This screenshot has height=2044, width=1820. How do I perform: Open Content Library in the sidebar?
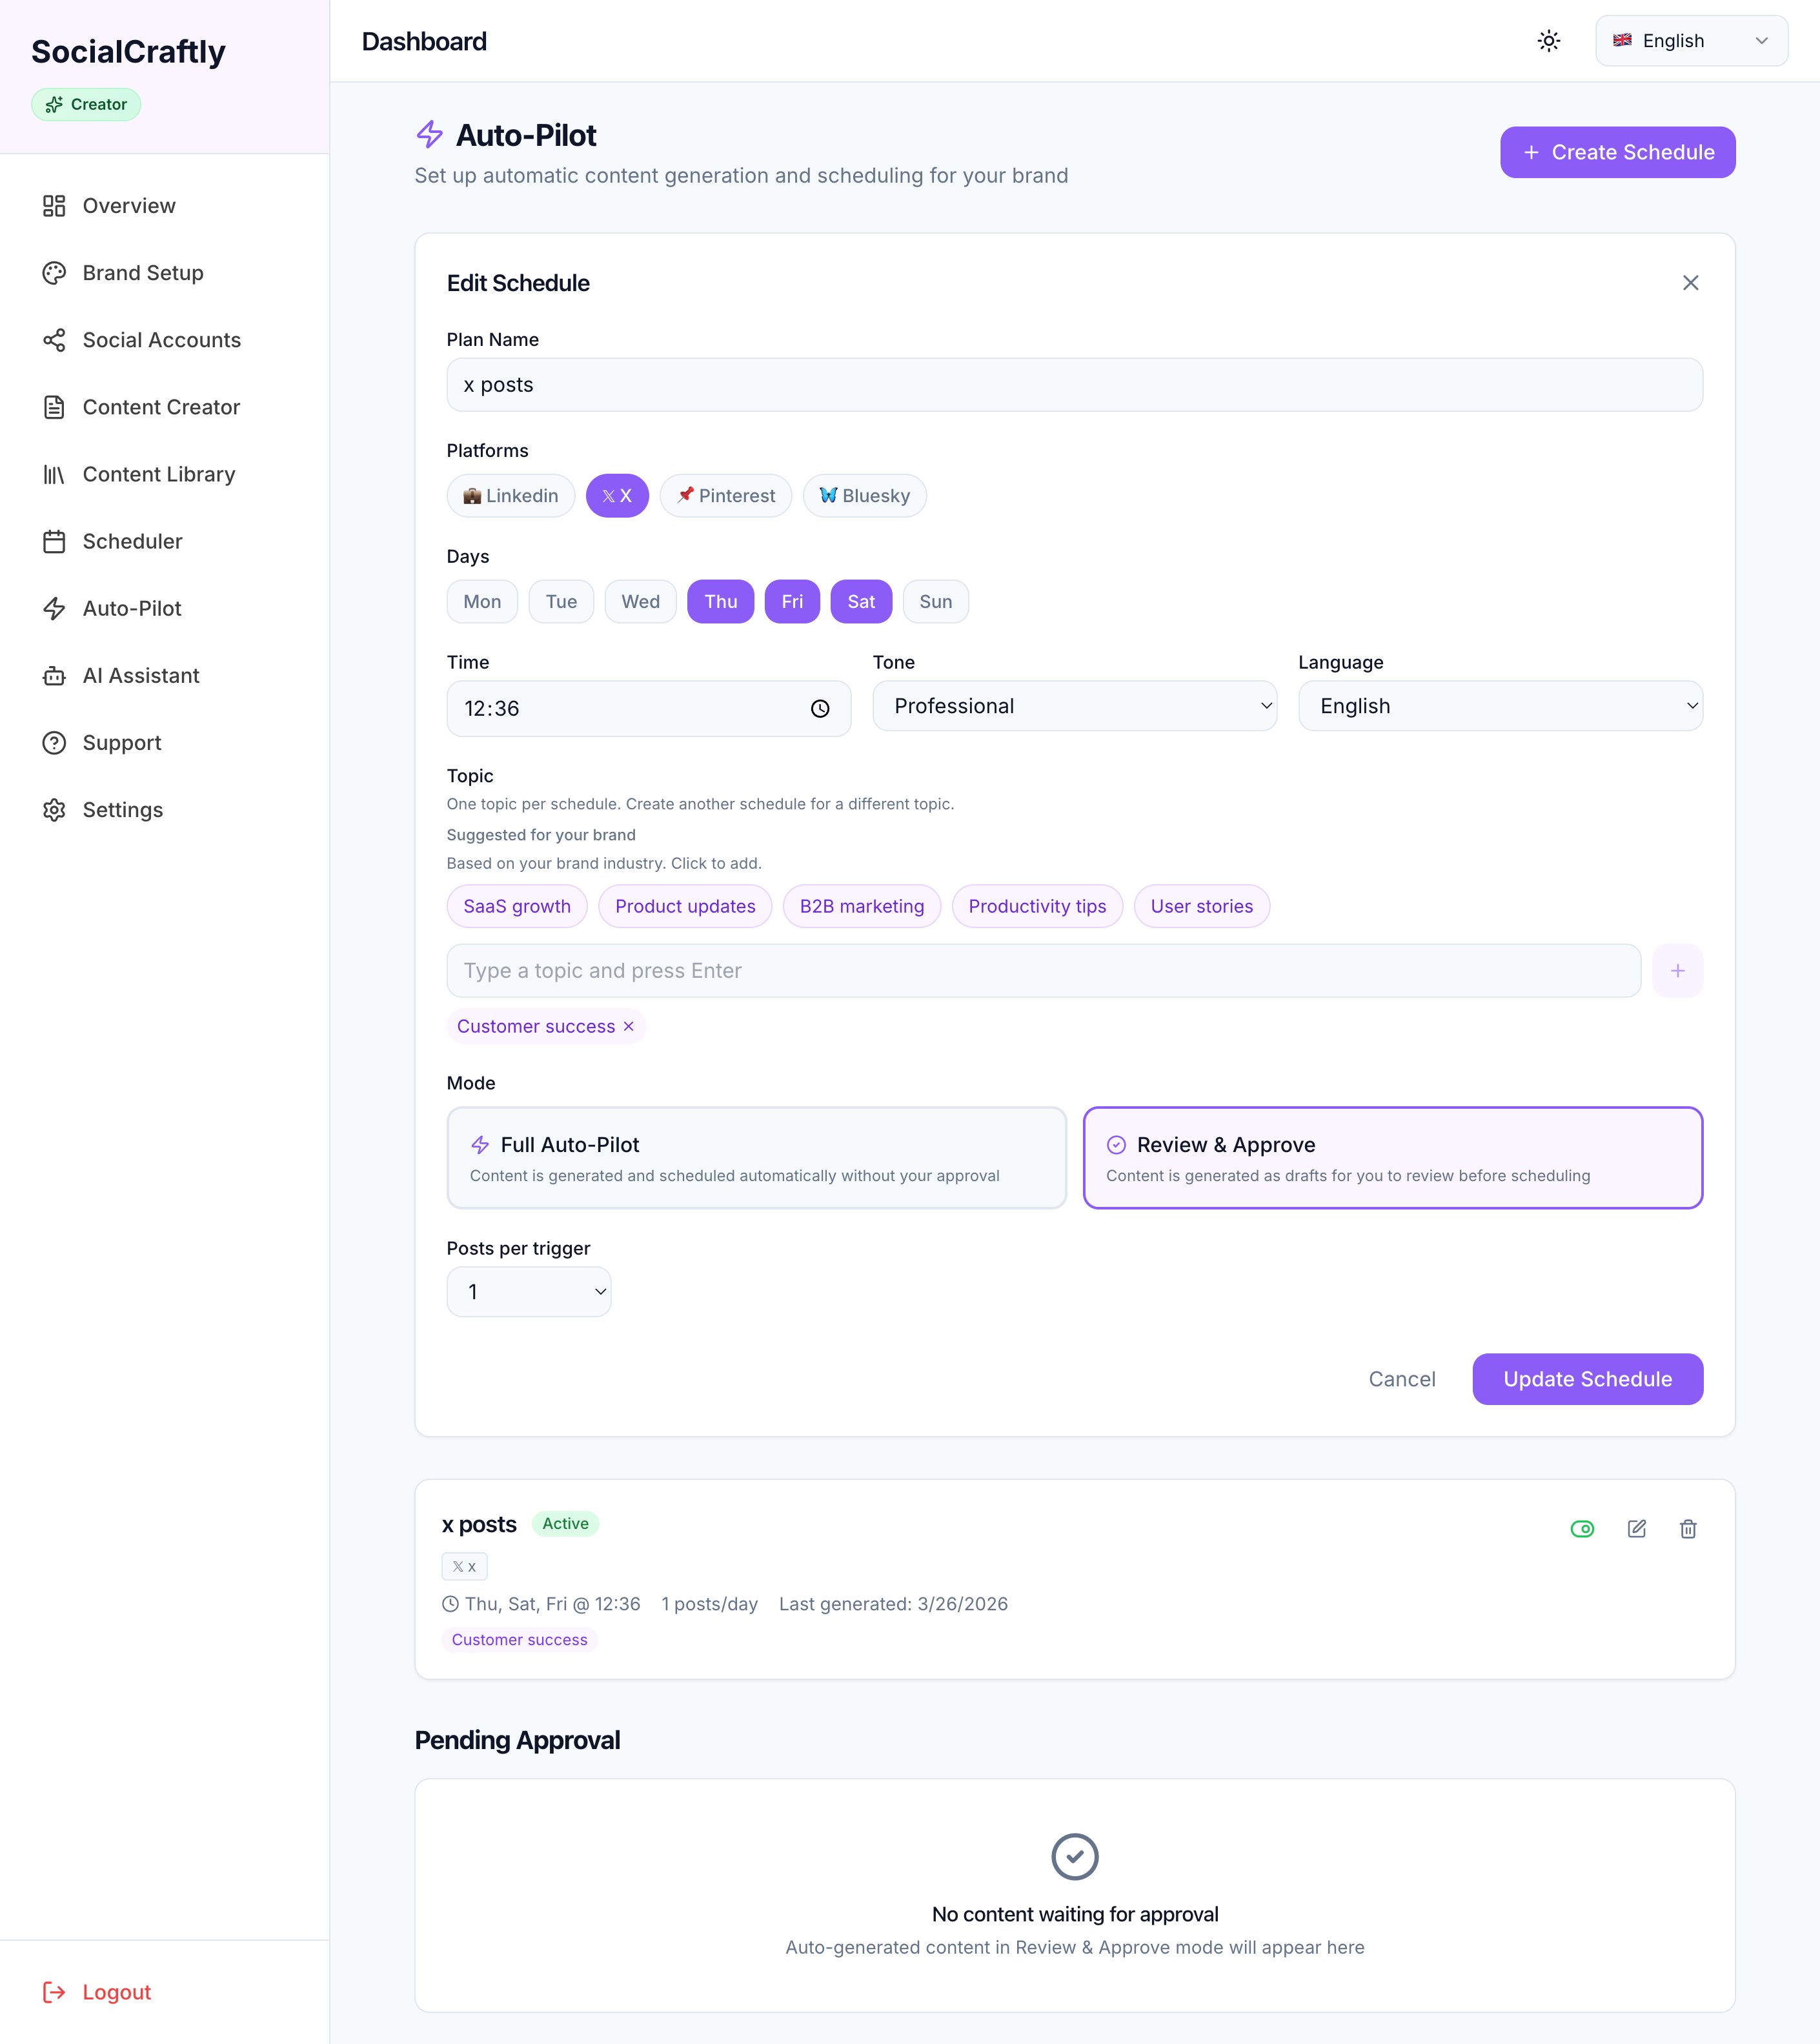pos(158,474)
